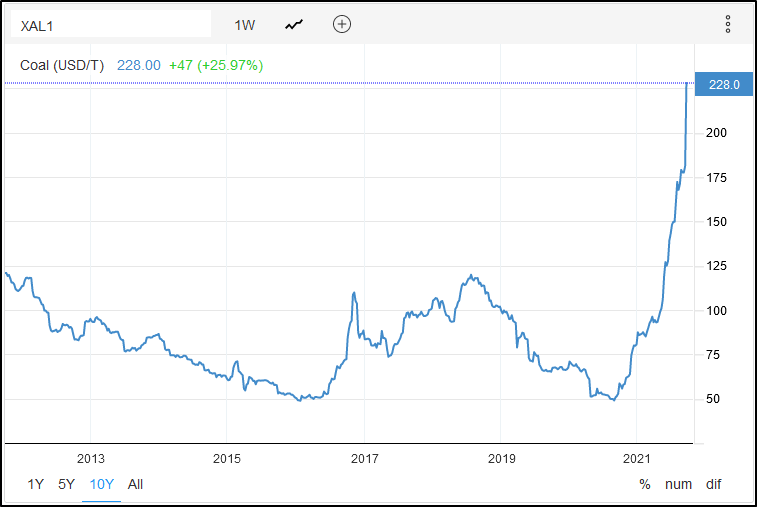Image resolution: width=757 pixels, height=507 pixels.
Task: Open the three-dot options menu
Action: [728, 24]
